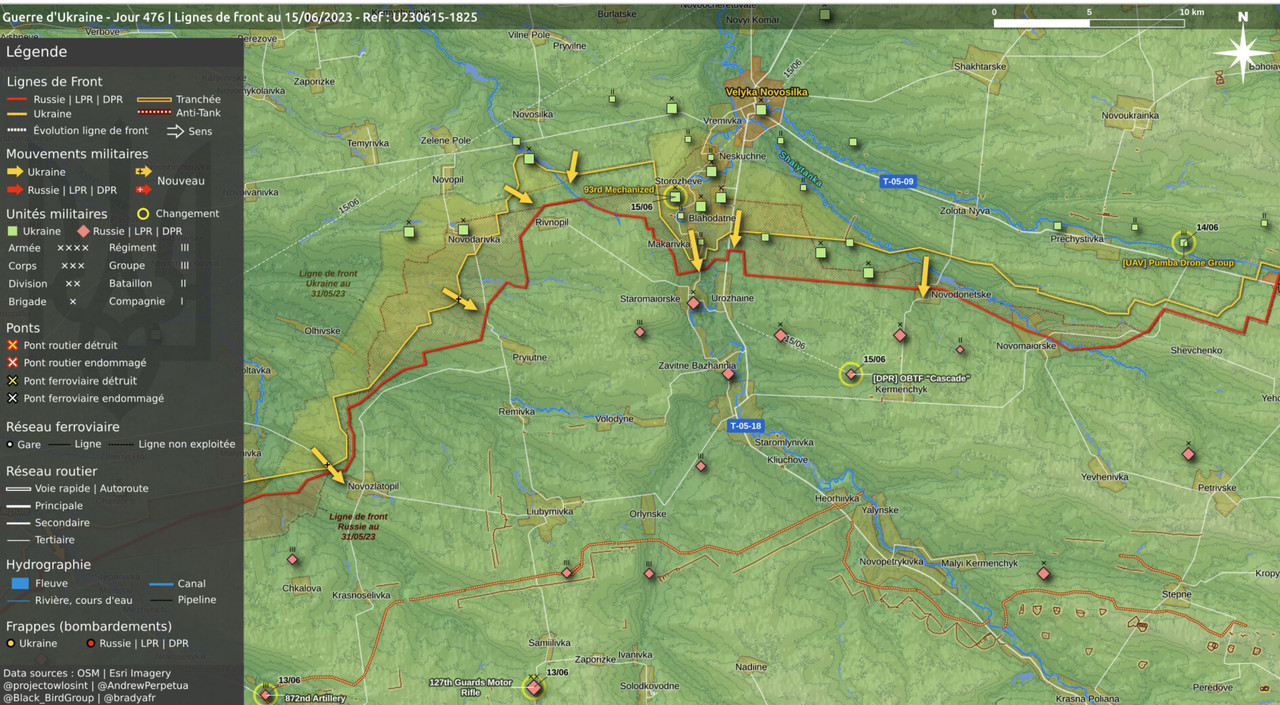Click the OBTF "Cascade" unit marker

click(x=851, y=374)
